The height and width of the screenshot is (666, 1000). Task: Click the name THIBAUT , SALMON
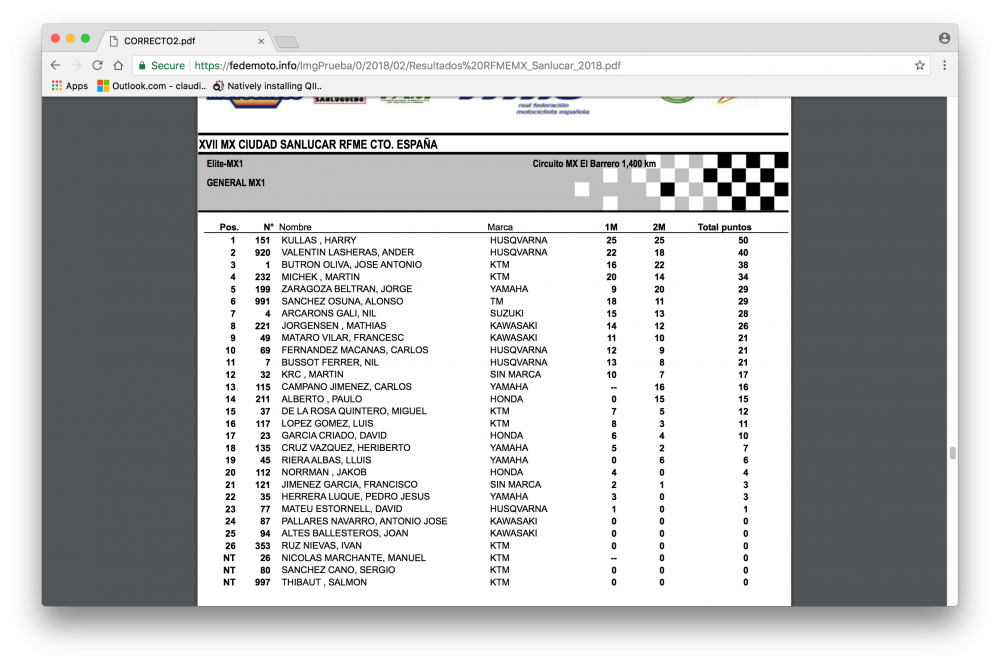(x=324, y=582)
